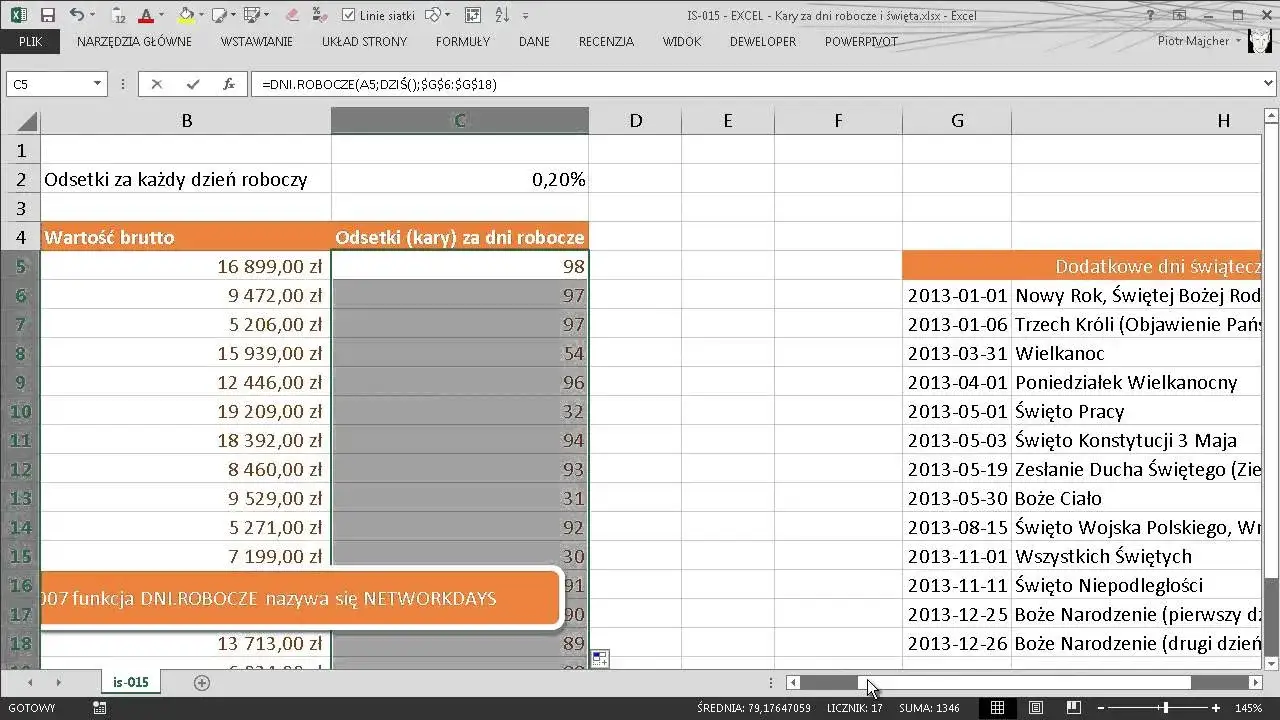The image size is (1280, 720).
Task: Expand the Name Box dropdown showing C5
Action: pos(97,84)
